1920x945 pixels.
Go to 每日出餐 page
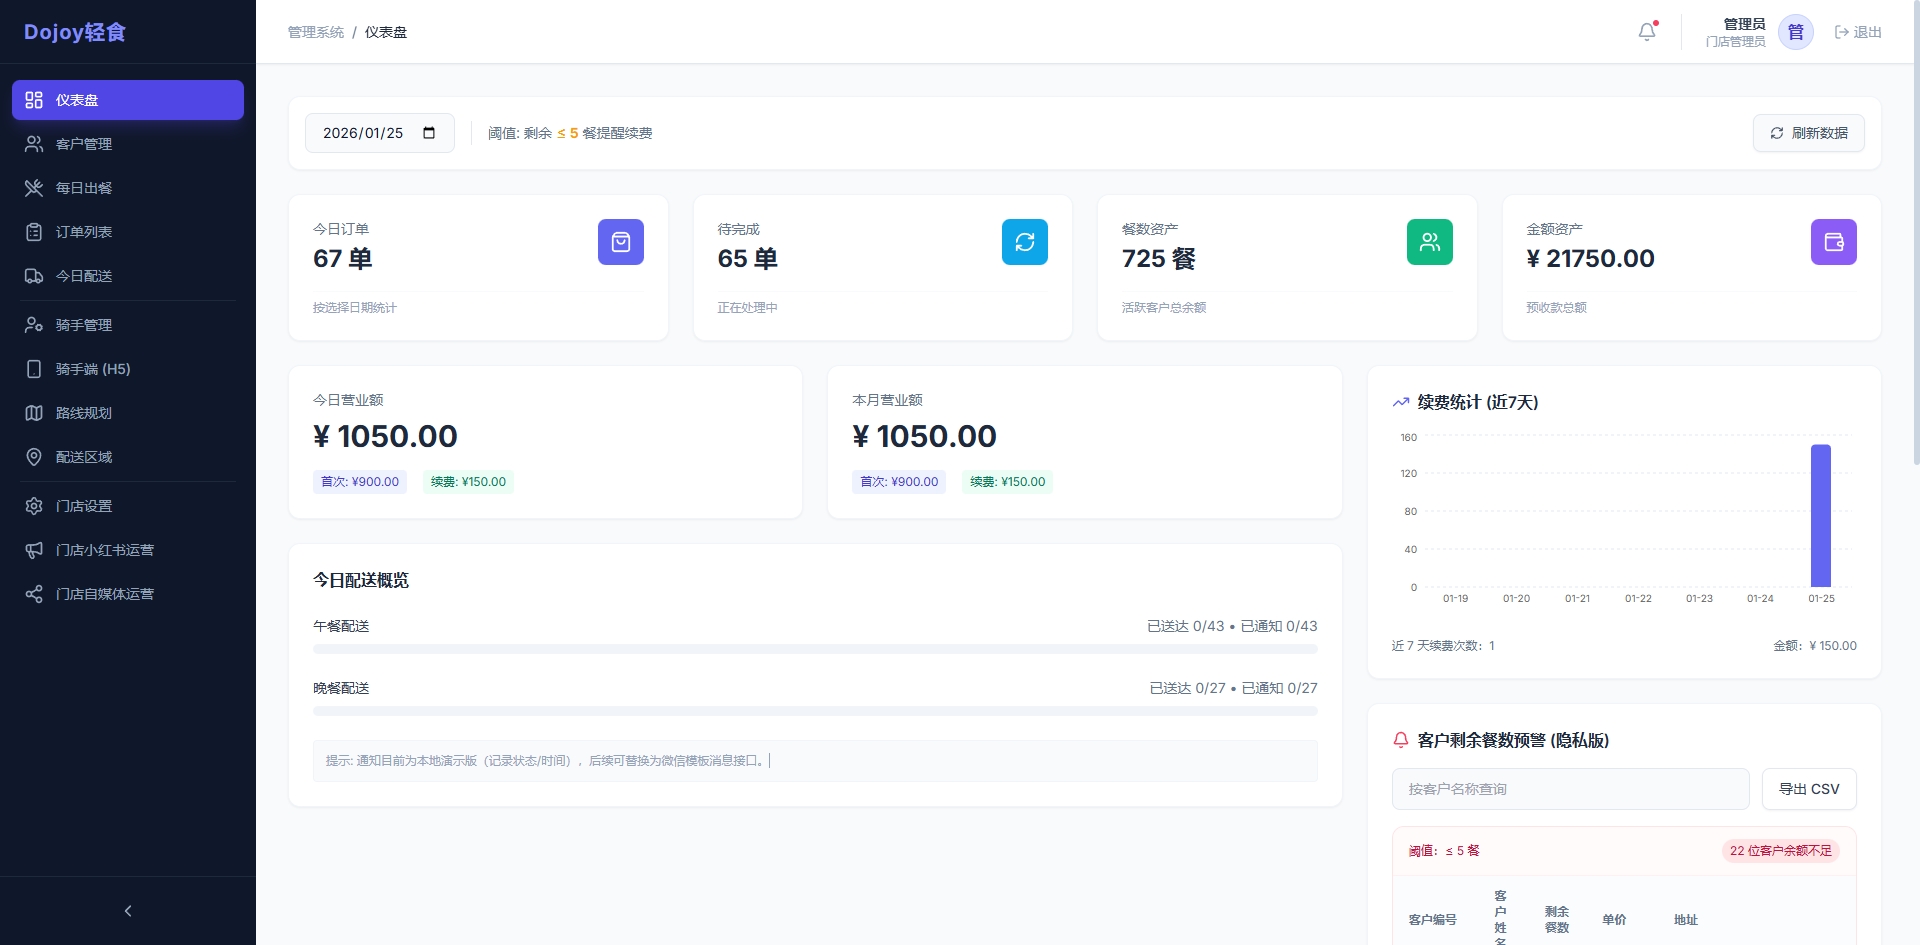84,188
